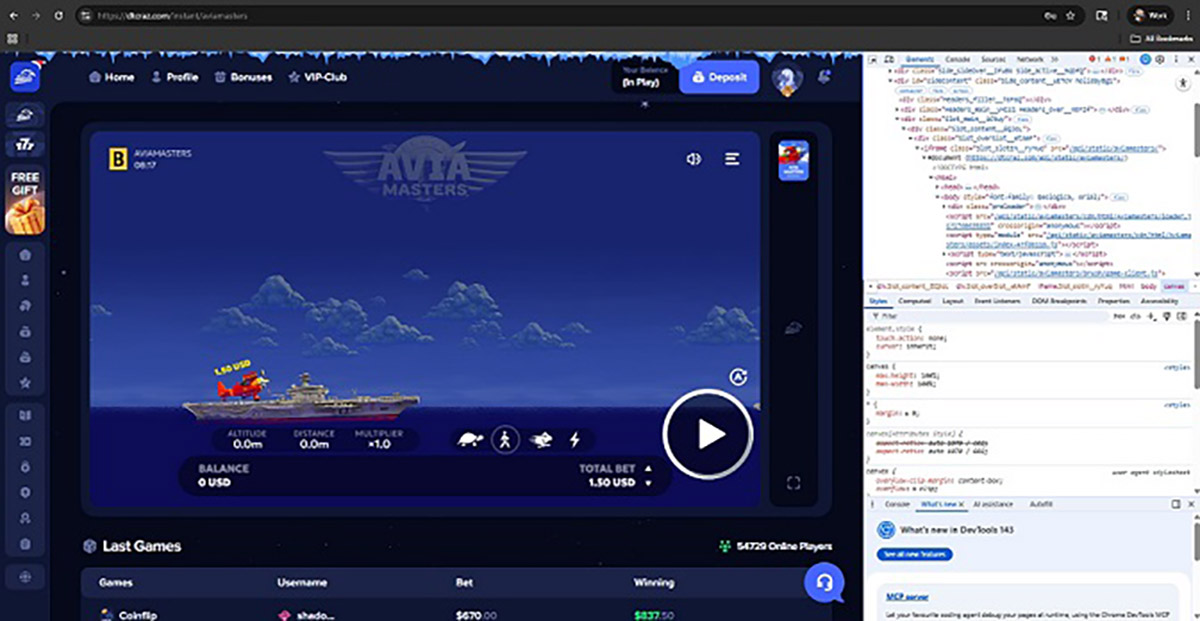Open the Computed styles tab
Image resolution: width=1200 pixels, height=621 pixels.
coord(914,300)
